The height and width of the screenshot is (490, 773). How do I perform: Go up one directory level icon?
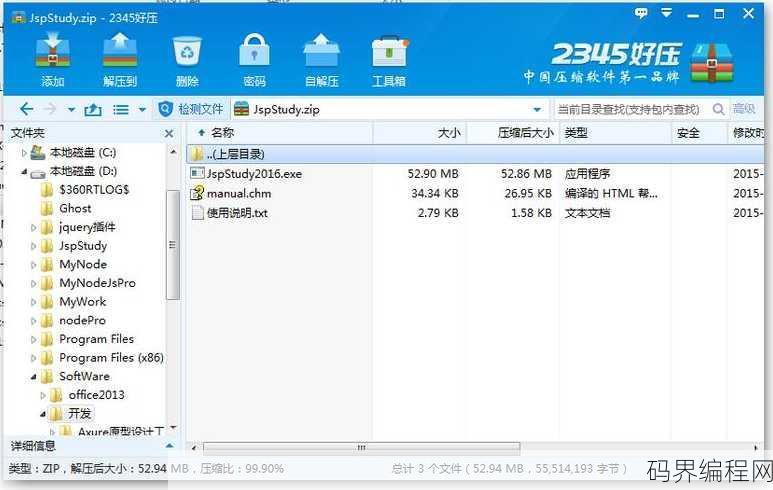pos(93,109)
